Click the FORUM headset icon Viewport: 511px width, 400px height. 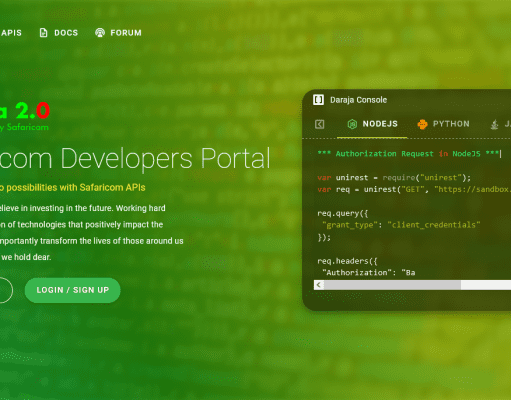(100, 33)
